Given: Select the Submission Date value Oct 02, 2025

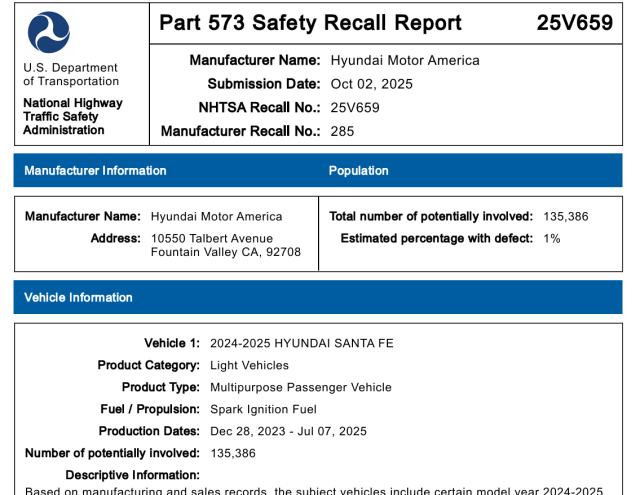Looking at the screenshot, I should click(x=371, y=84).
